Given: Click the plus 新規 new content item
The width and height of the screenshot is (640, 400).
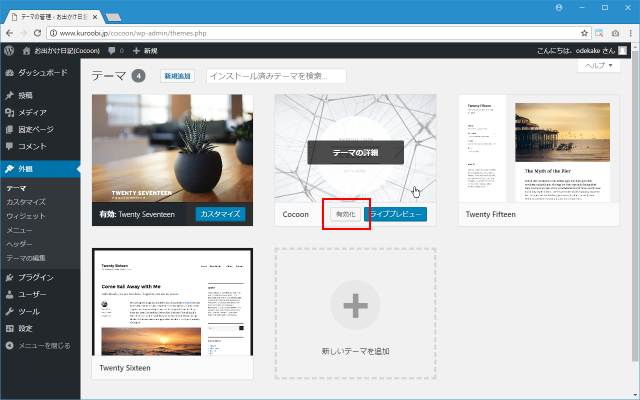Looking at the screenshot, I should click(x=145, y=51).
